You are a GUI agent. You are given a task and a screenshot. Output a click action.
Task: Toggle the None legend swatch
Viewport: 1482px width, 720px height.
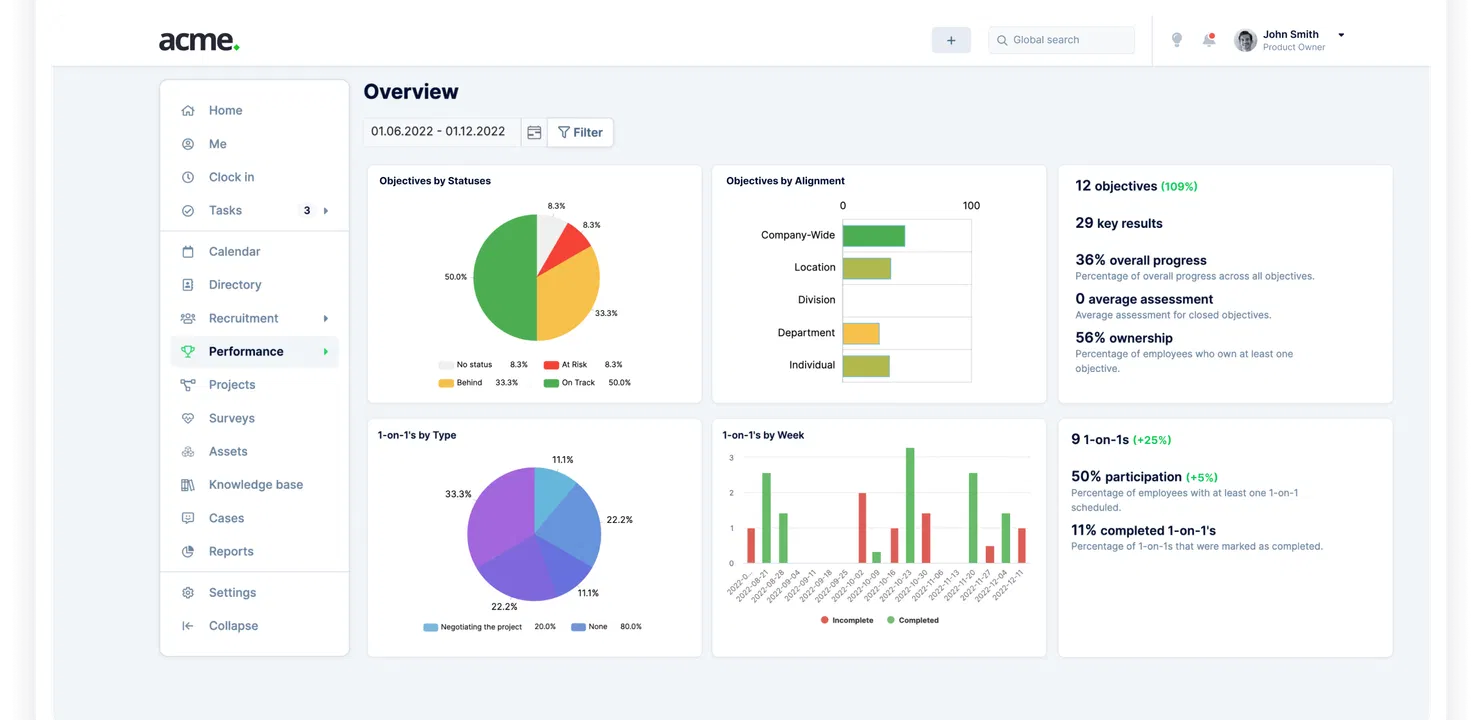[x=578, y=627]
